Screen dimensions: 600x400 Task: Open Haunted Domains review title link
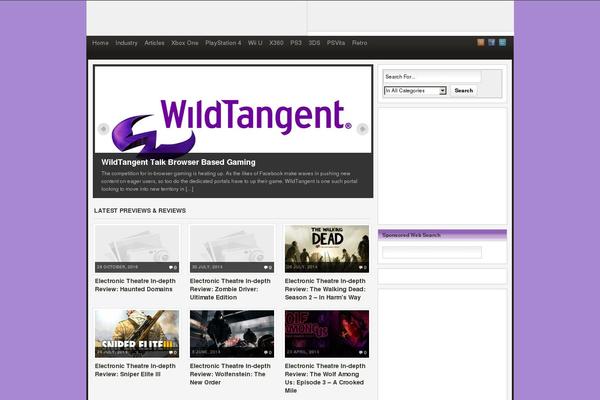click(x=135, y=285)
